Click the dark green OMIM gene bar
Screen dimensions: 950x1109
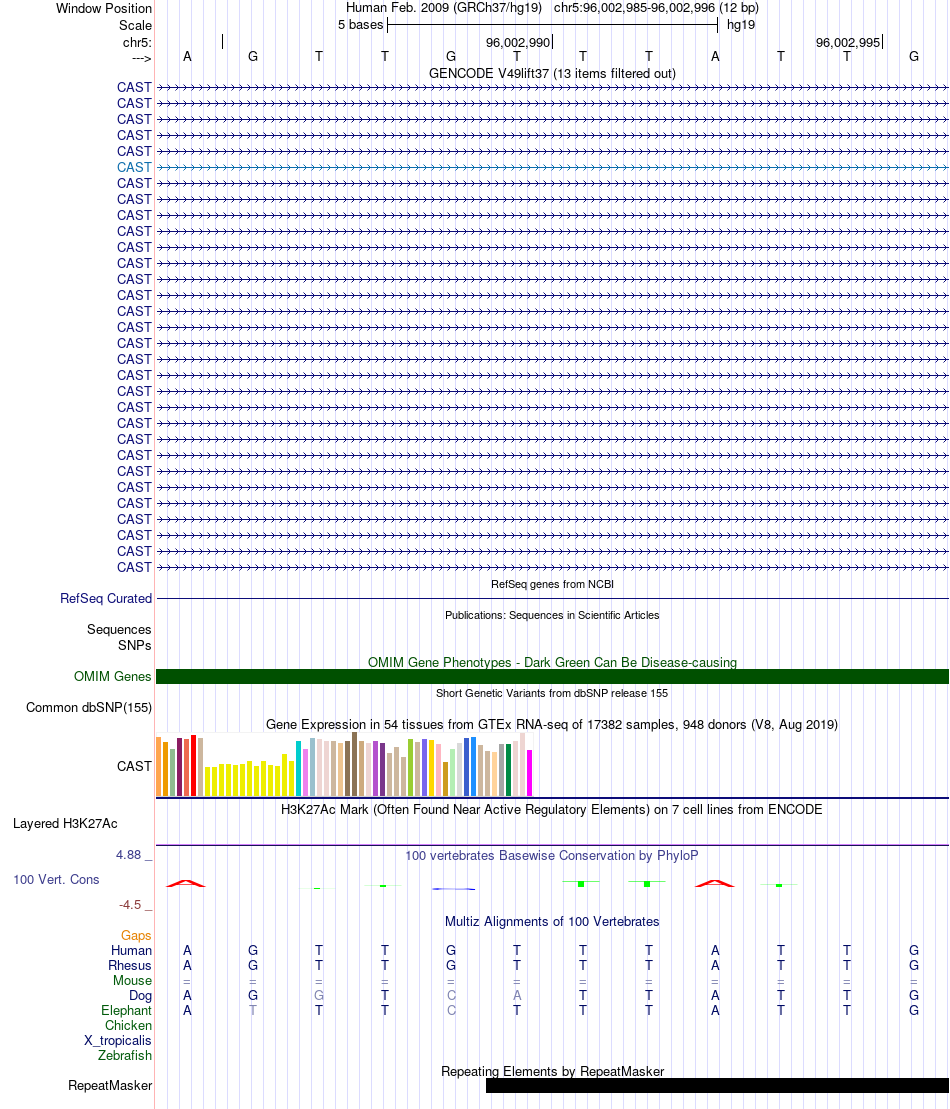pyautogui.click(x=552, y=676)
